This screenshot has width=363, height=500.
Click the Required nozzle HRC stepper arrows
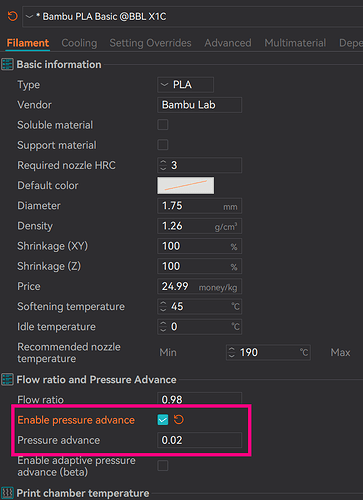point(163,165)
